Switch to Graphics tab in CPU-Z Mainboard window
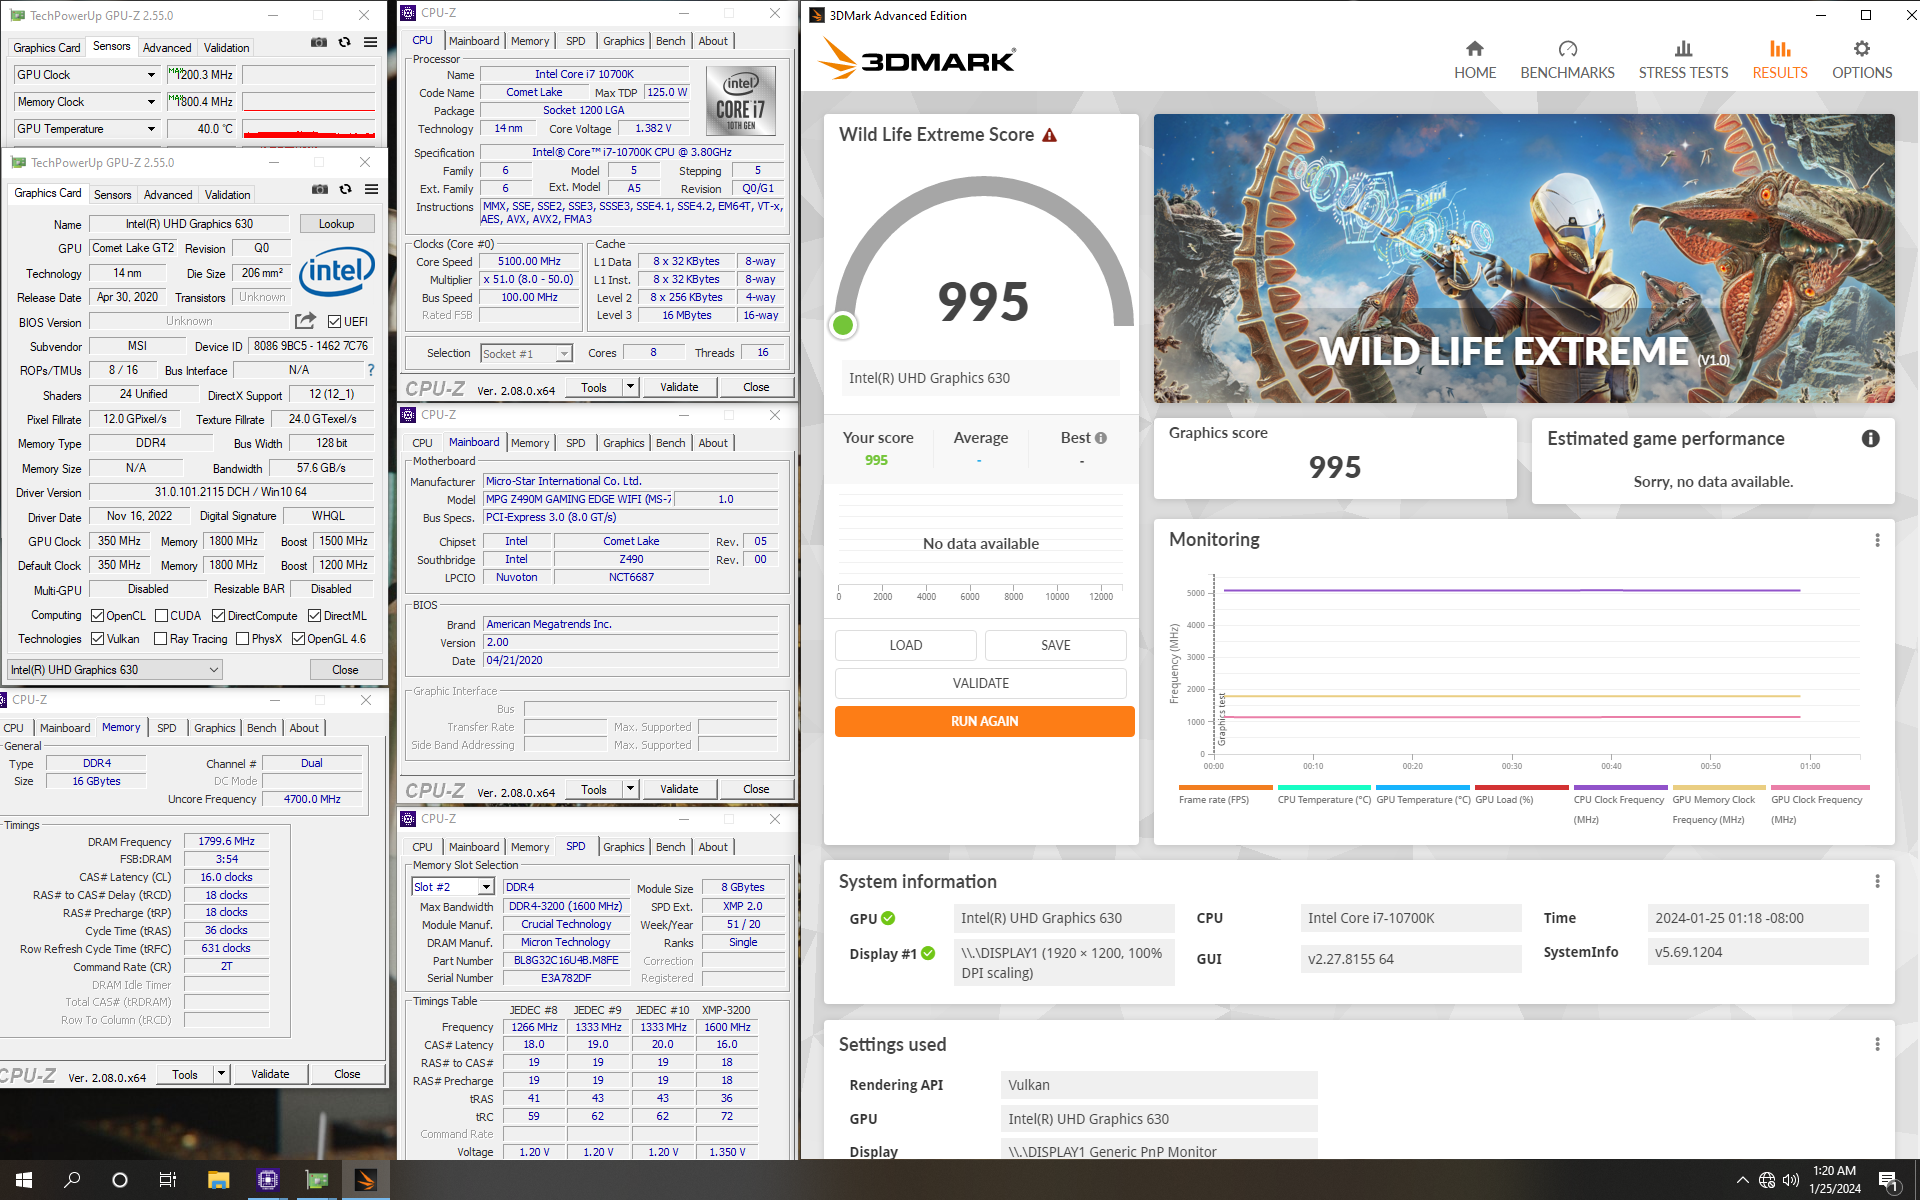 624,443
